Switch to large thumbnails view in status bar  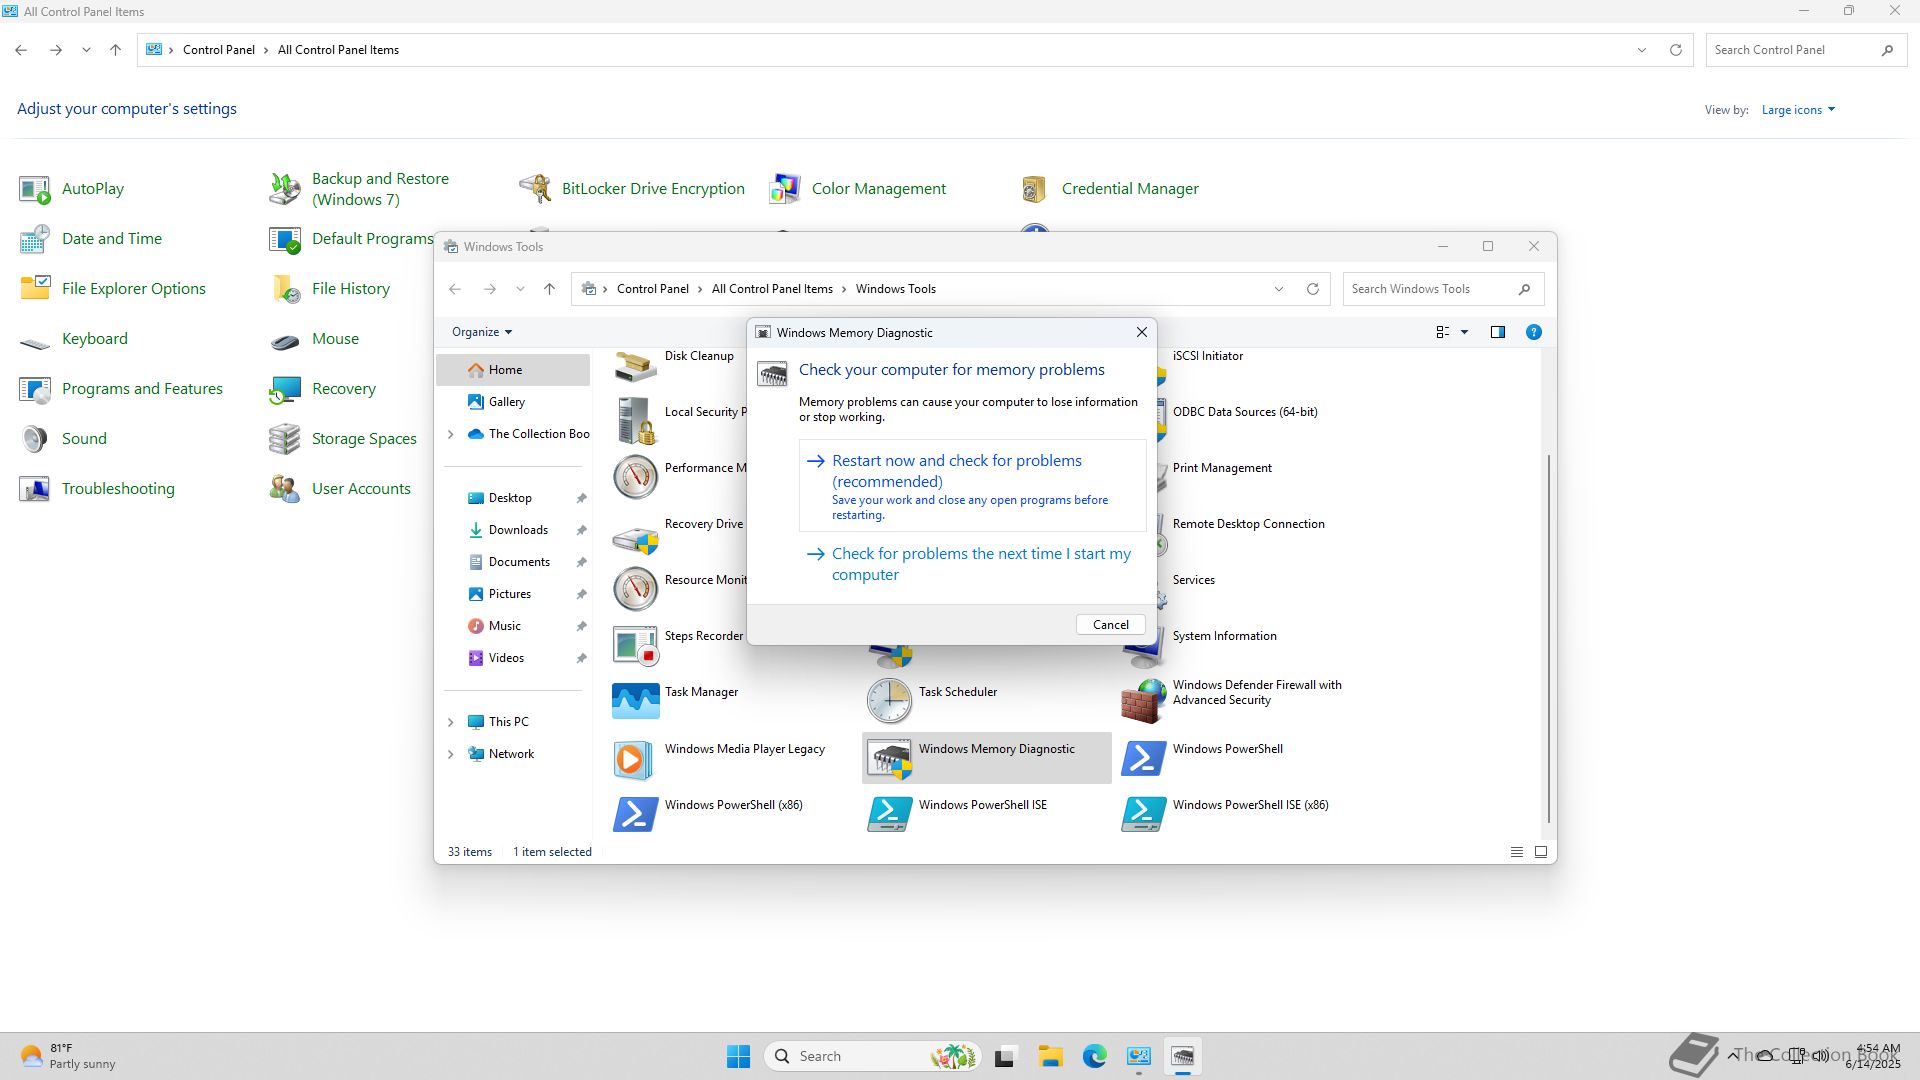tap(1541, 852)
